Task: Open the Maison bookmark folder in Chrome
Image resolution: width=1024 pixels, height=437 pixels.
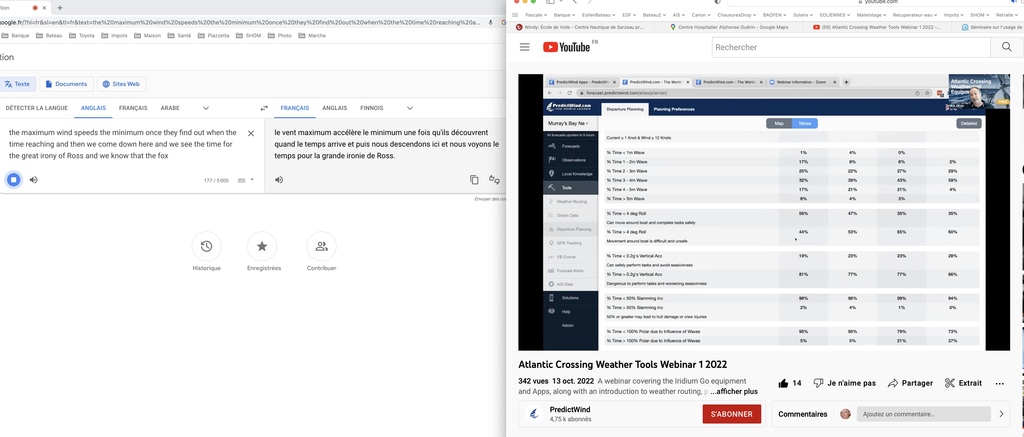Action: [148, 35]
